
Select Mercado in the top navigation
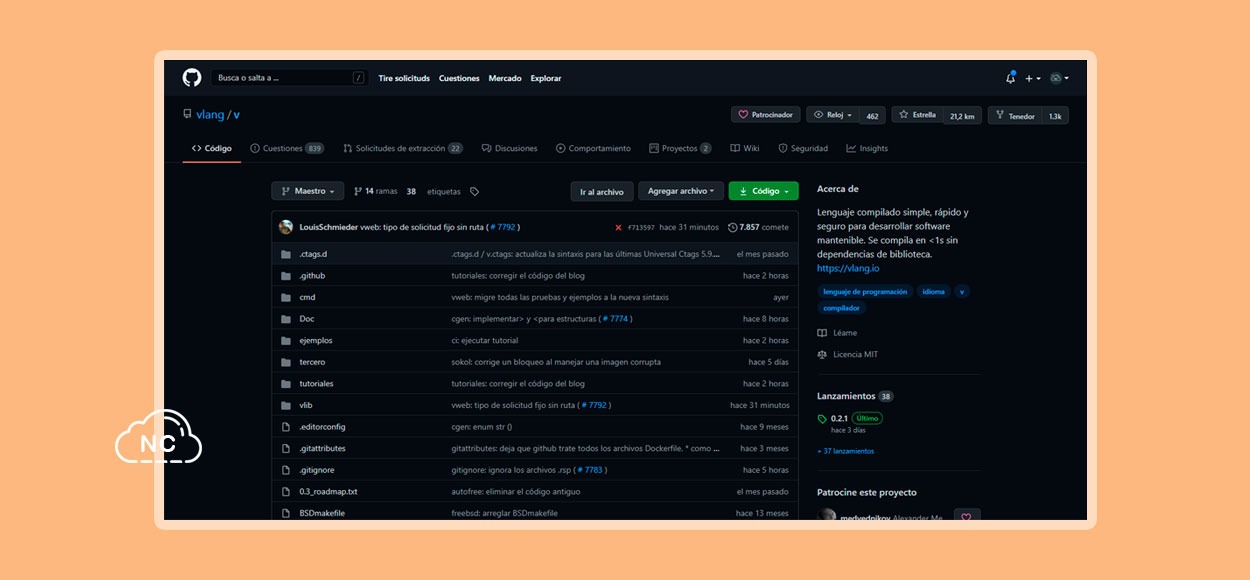tap(505, 78)
